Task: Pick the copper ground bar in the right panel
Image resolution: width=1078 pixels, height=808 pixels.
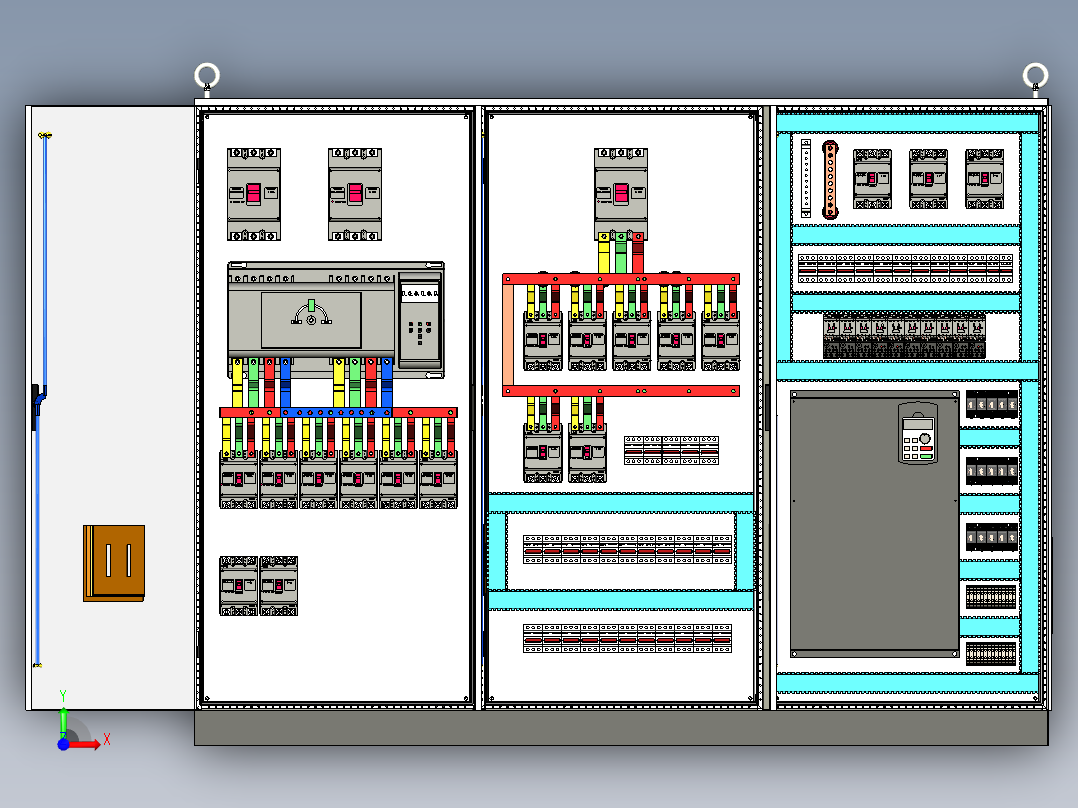Action: click(x=830, y=180)
